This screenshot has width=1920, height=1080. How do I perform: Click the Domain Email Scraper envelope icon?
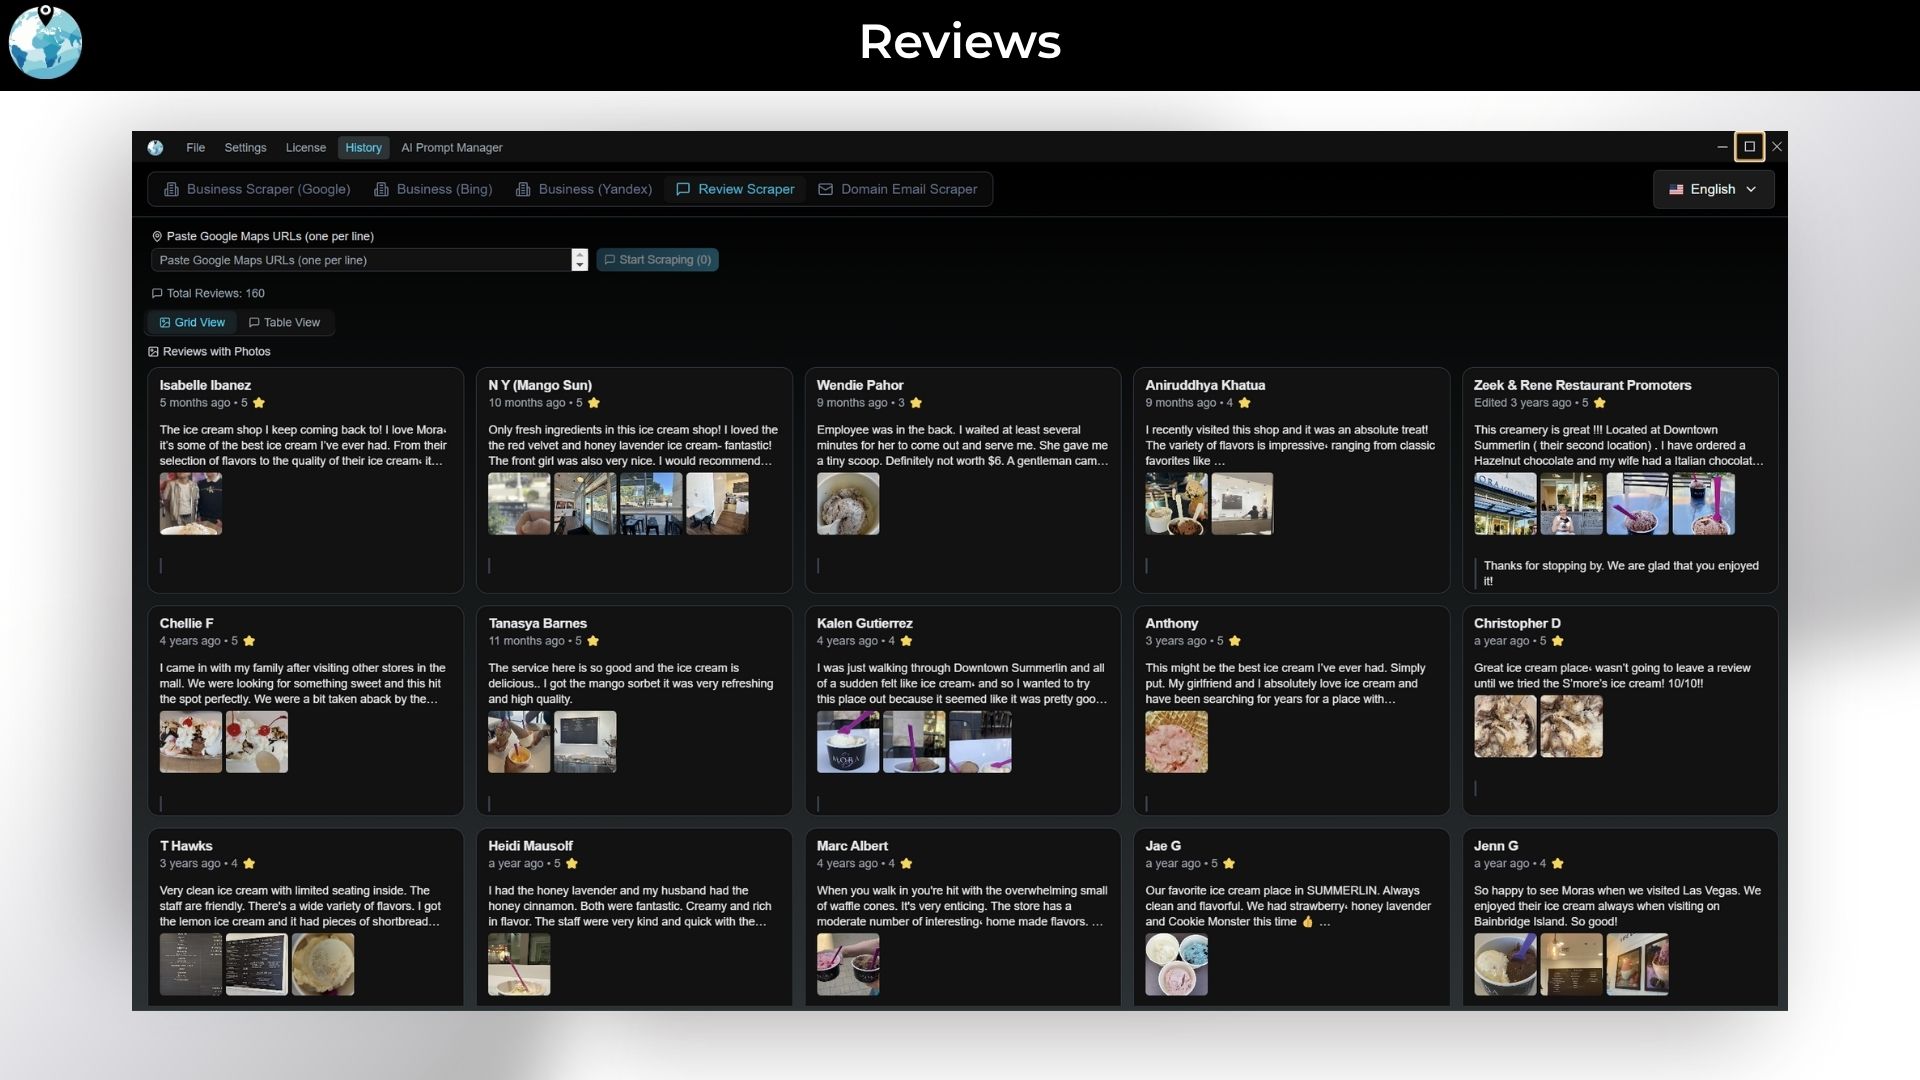[x=826, y=189]
